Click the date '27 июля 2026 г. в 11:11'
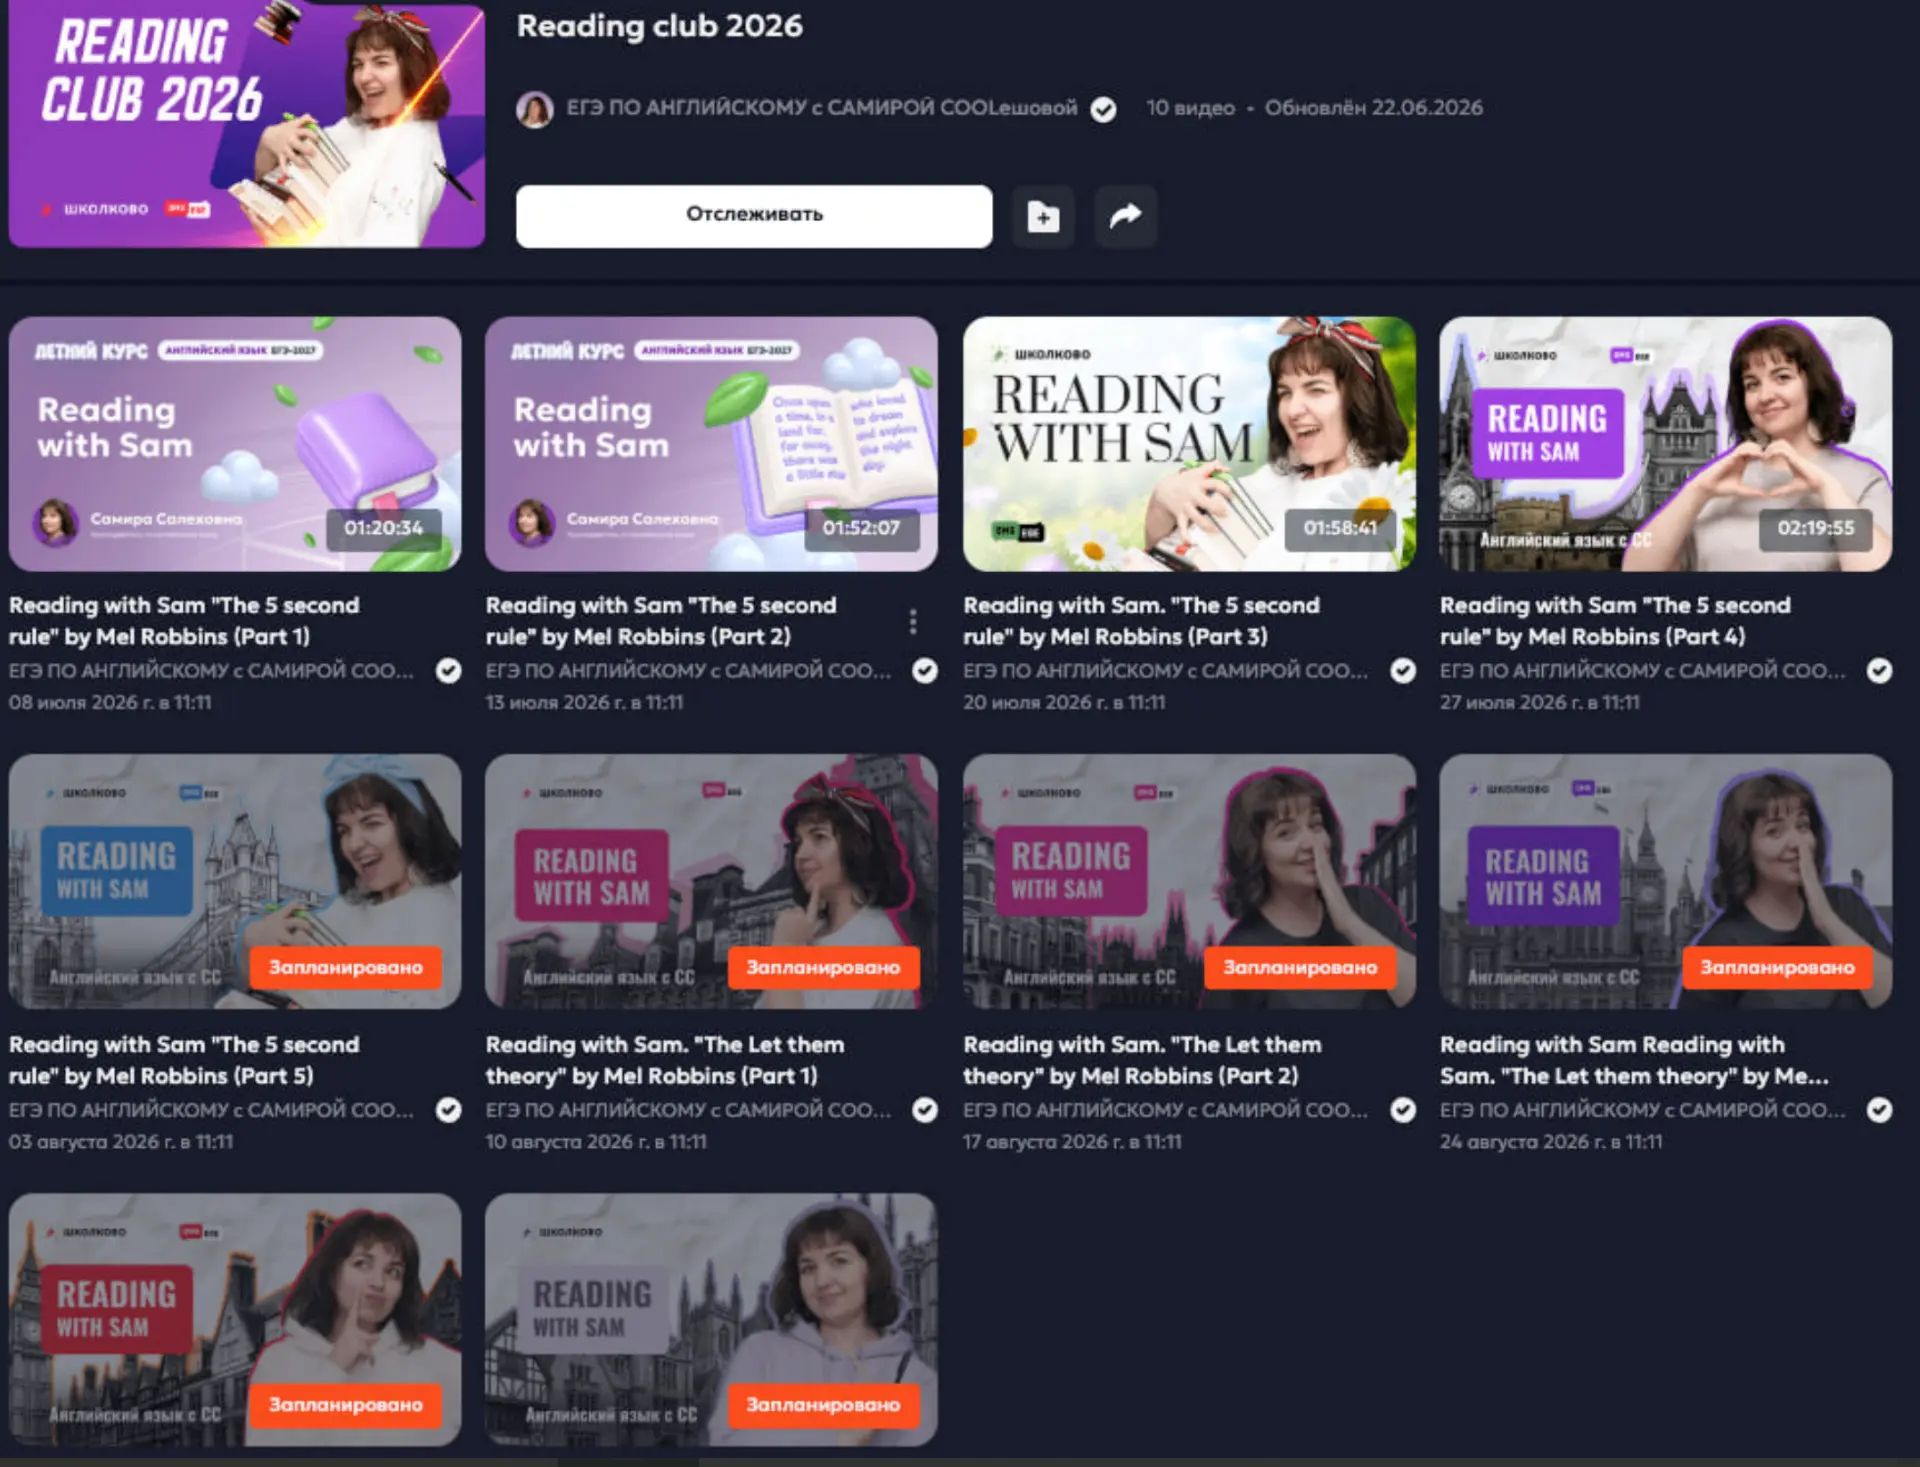 coord(1540,702)
